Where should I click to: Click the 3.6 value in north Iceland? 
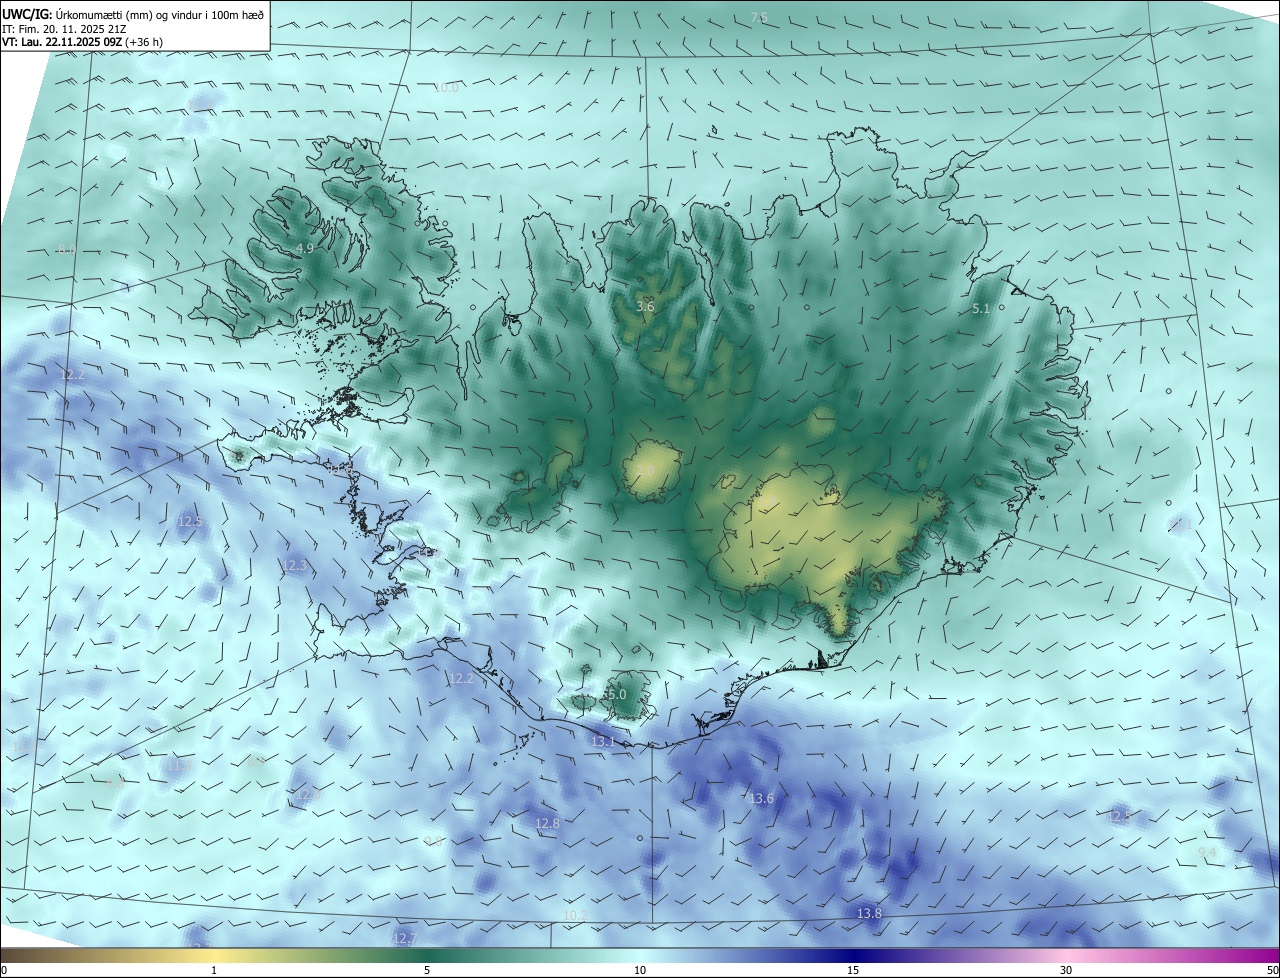click(645, 306)
